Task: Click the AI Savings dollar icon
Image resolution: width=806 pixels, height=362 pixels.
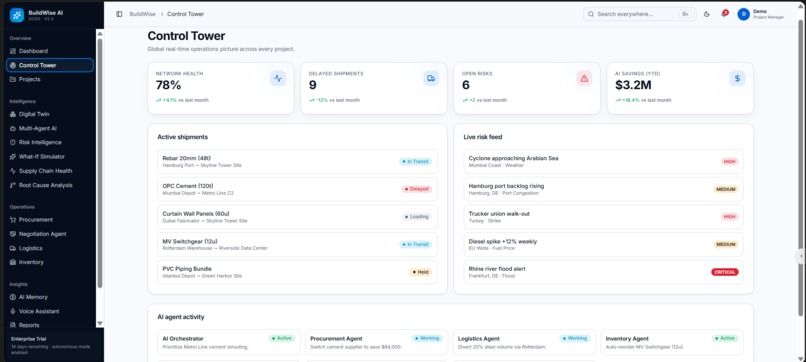Action: [x=737, y=78]
